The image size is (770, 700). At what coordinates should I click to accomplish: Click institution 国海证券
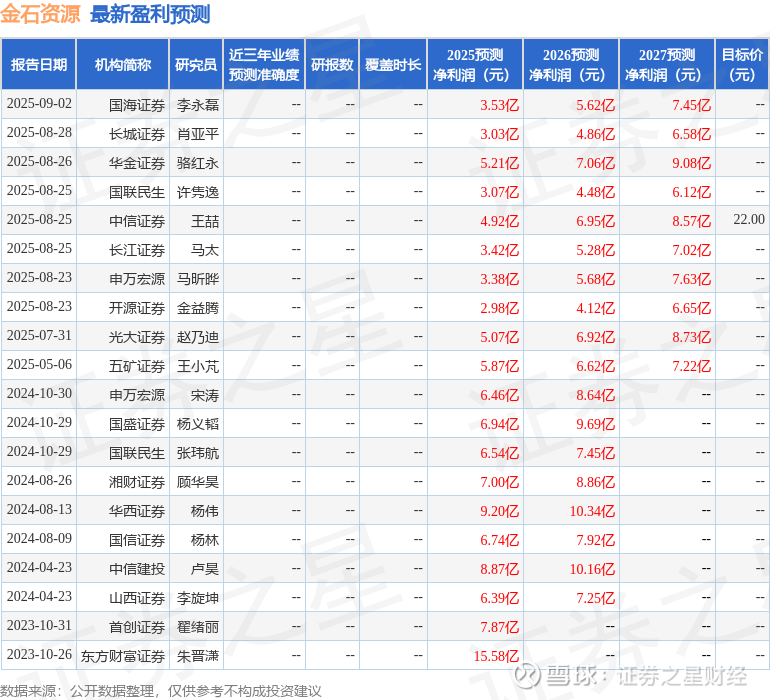(137, 105)
